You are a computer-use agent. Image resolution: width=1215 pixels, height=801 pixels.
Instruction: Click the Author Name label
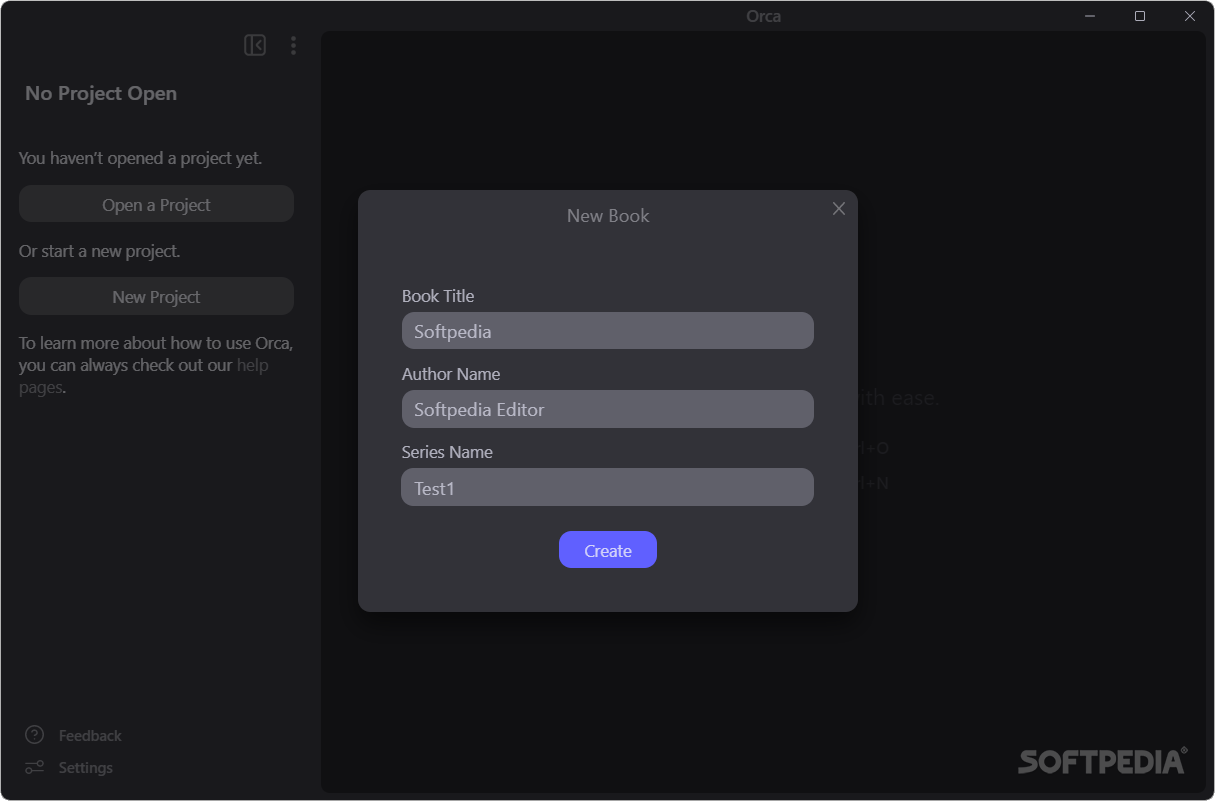[451, 374]
